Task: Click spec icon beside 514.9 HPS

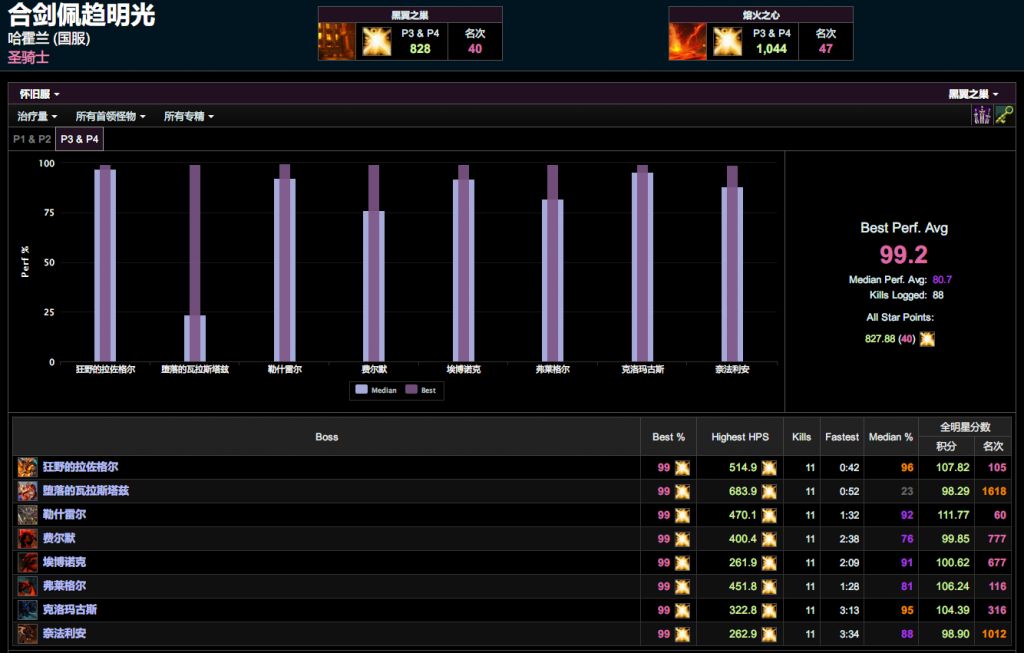Action: (x=769, y=468)
